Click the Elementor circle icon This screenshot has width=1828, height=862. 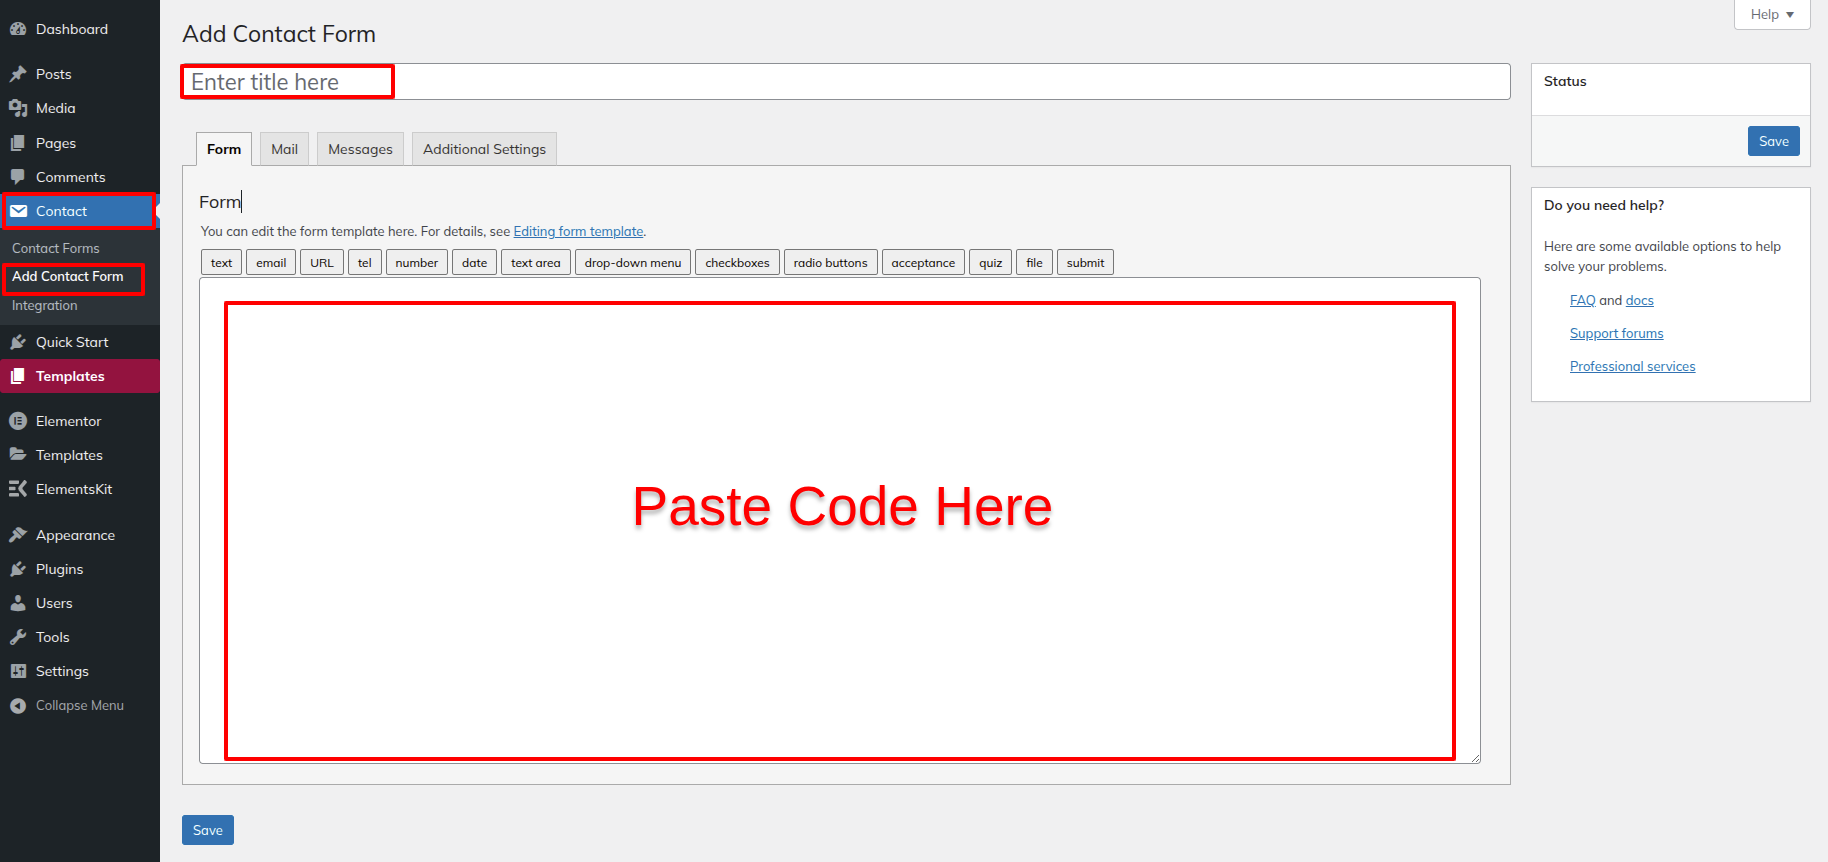tap(18, 421)
